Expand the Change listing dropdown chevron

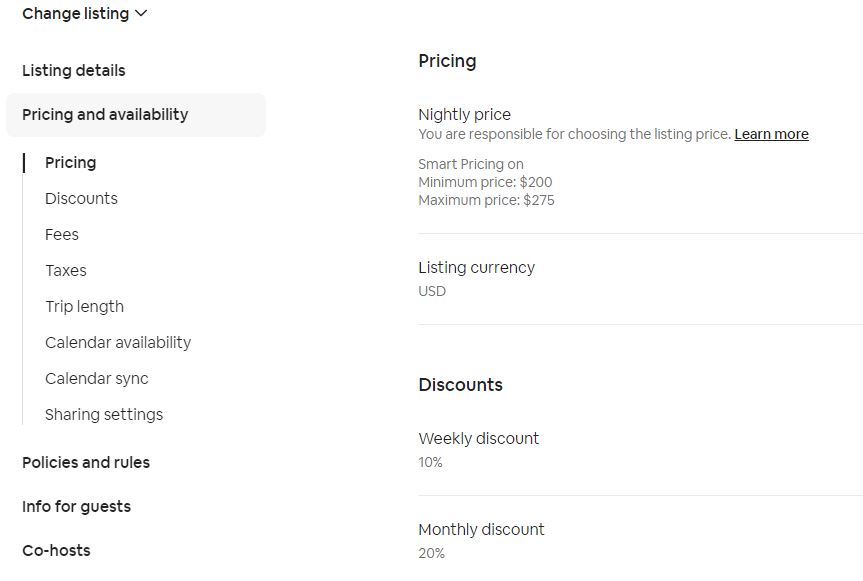(141, 14)
